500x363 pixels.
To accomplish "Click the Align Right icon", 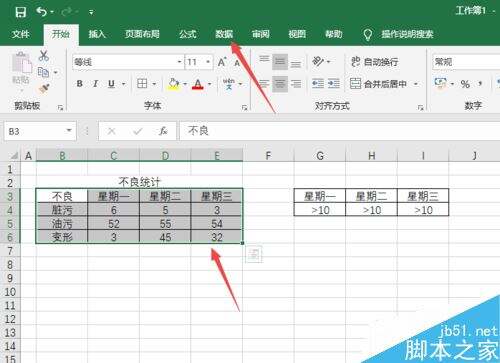I will (x=296, y=83).
